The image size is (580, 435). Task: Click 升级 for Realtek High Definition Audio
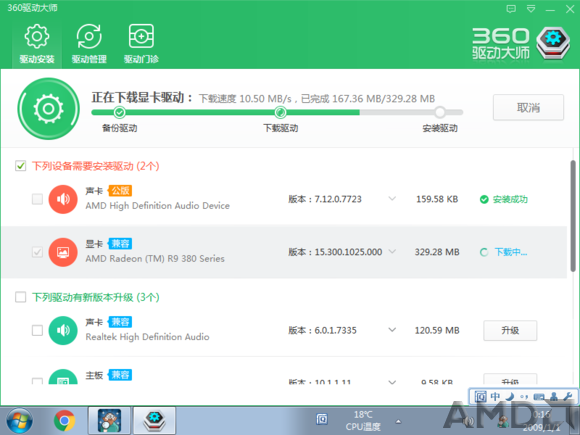(x=510, y=330)
